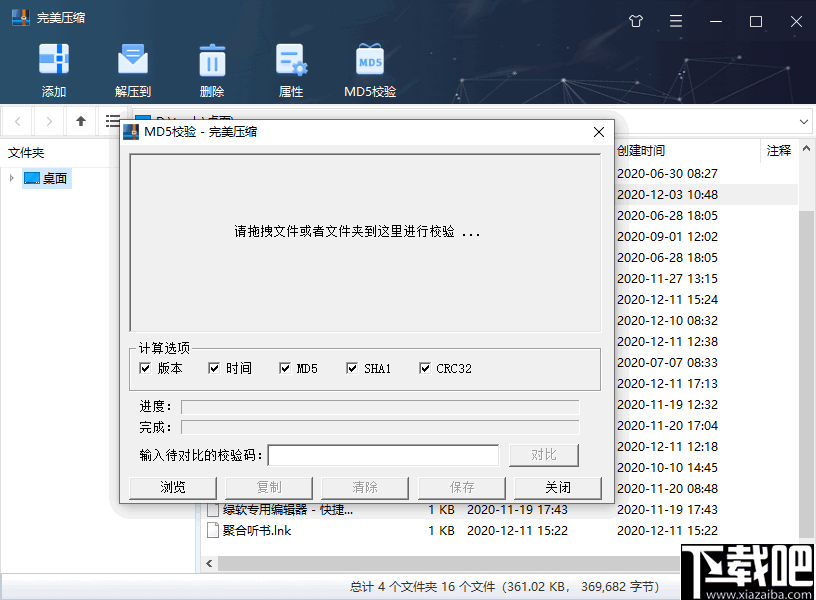The width and height of the screenshot is (816, 600).
Task: Click the scroll up arrow of file list
Action: pyautogui.click(x=806, y=149)
